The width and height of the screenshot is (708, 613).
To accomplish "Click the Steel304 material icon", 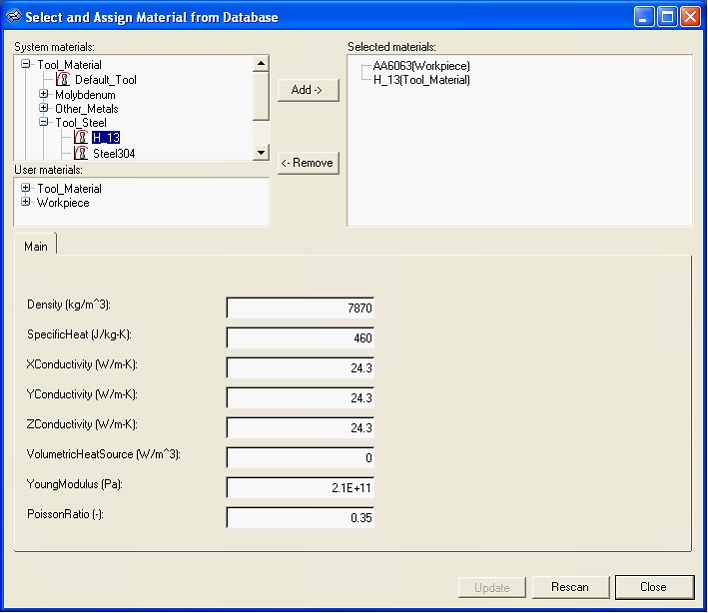I will pos(81,153).
